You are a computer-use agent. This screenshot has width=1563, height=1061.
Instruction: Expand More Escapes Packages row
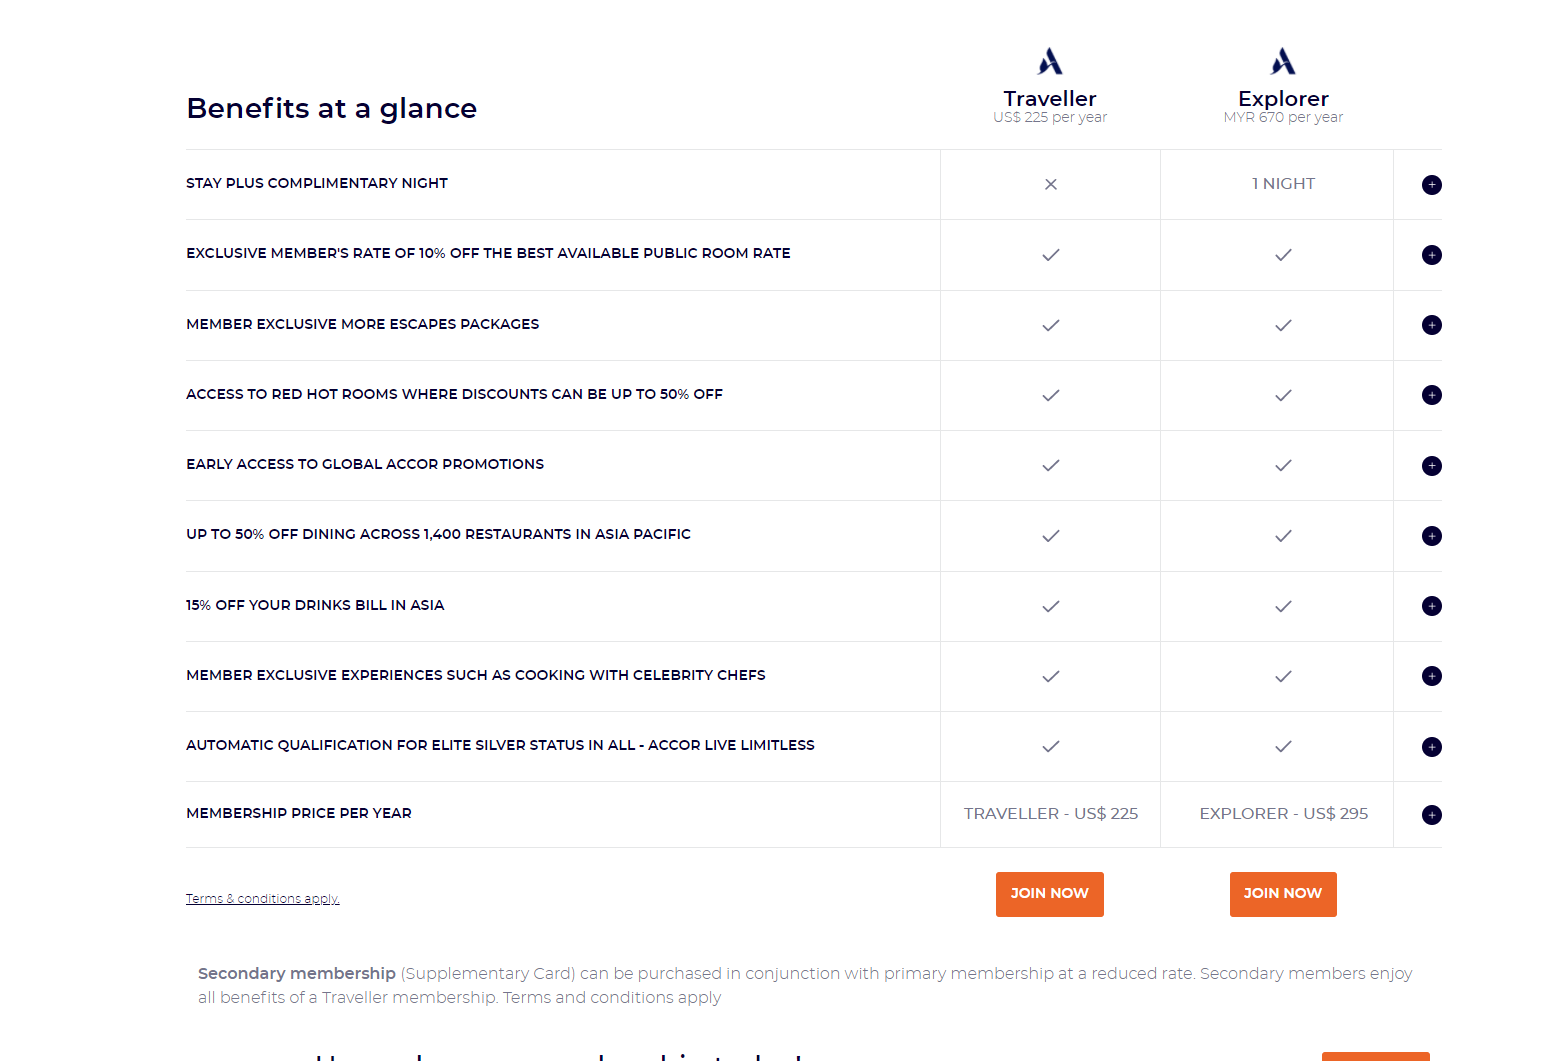(1431, 325)
